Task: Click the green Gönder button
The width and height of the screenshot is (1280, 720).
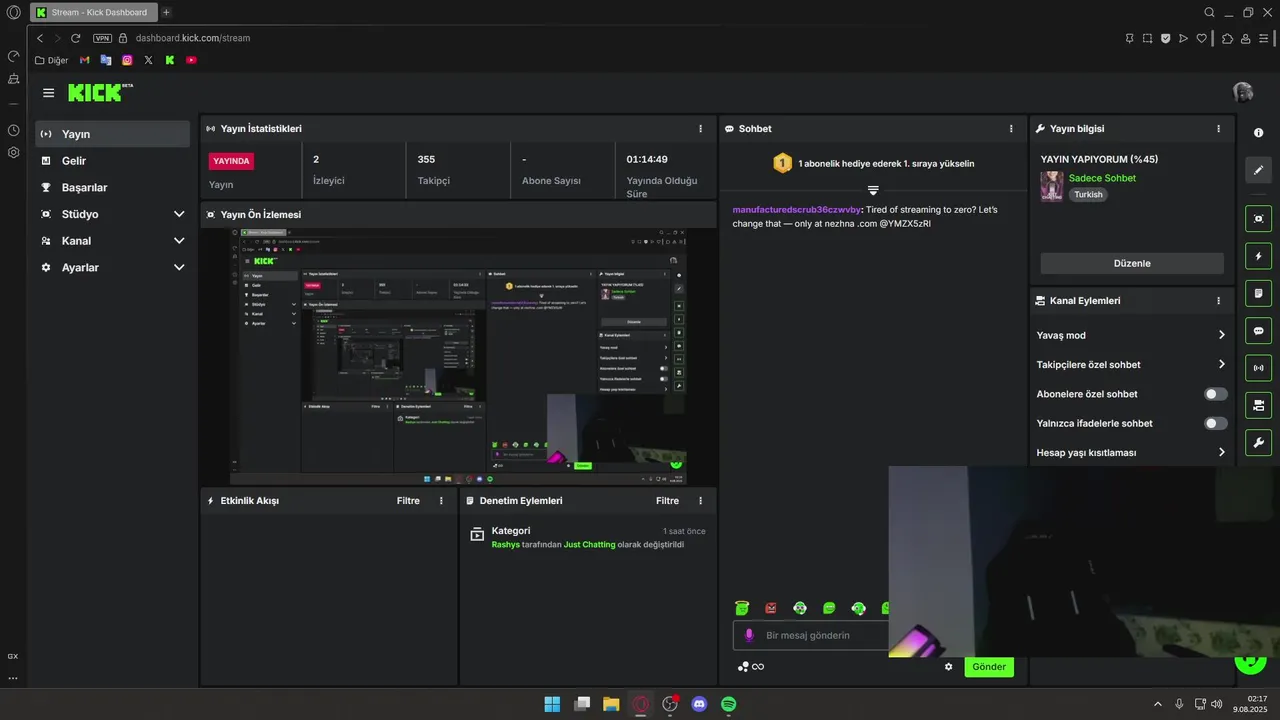Action: coord(989,667)
